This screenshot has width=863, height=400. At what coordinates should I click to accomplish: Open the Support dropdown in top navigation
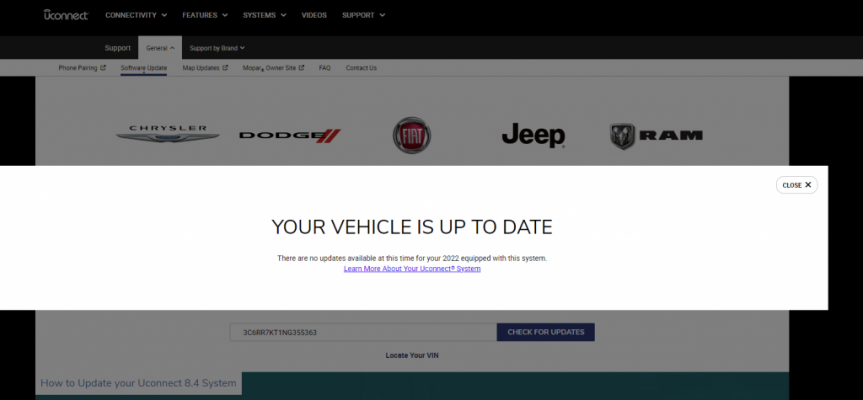(x=364, y=15)
